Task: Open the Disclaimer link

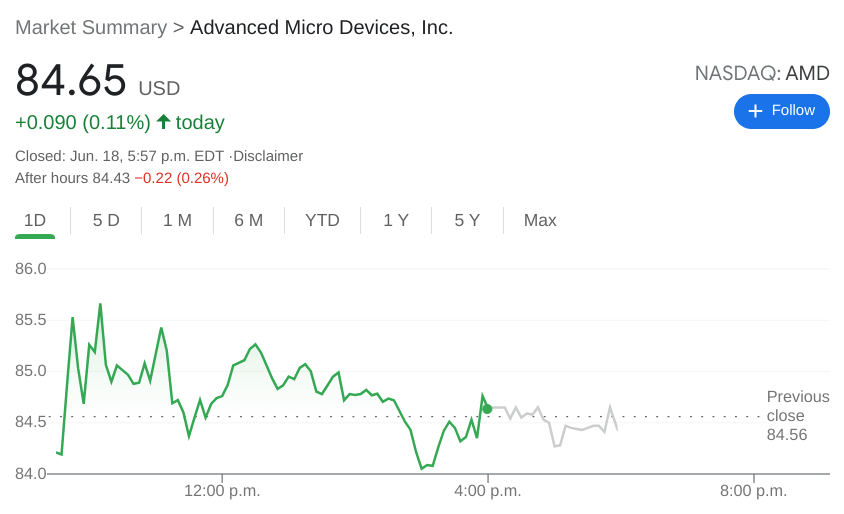Action: [268, 156]
